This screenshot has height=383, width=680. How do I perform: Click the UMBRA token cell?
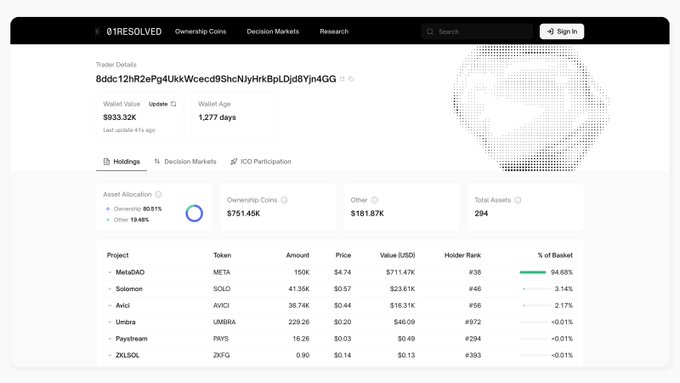[x=224, y=322]
